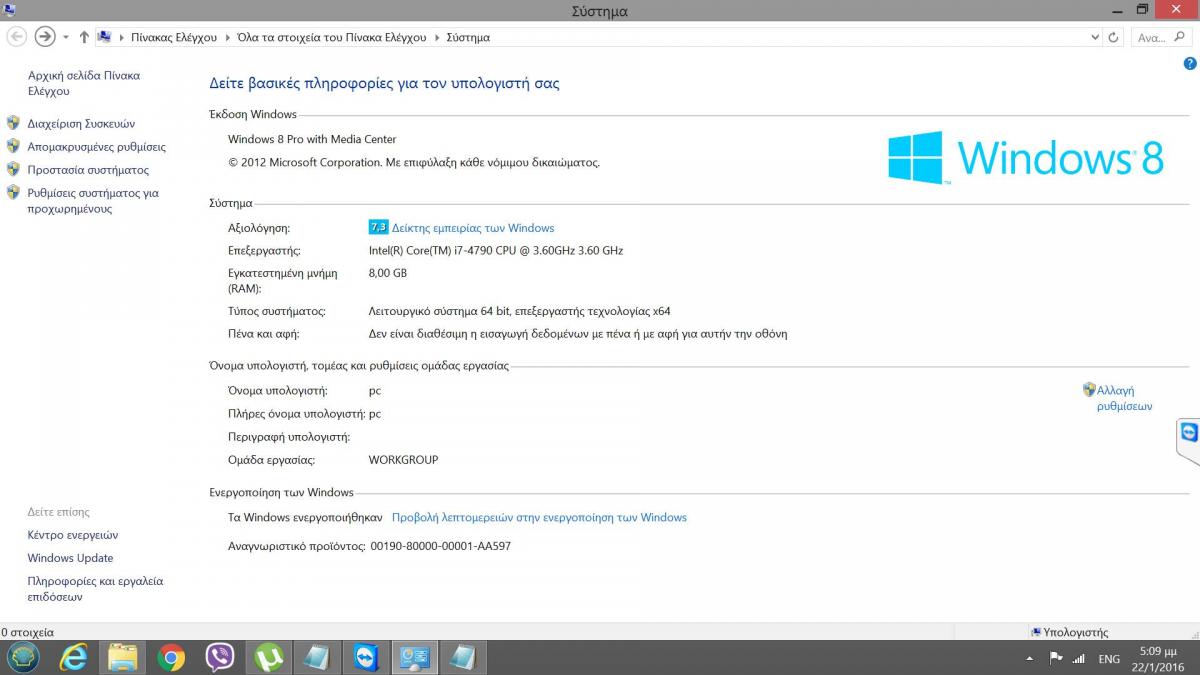Click the blue help question mark icon
Image resolution: width=1200 pixels, height=675 pixels.
tap(1190, 63)
